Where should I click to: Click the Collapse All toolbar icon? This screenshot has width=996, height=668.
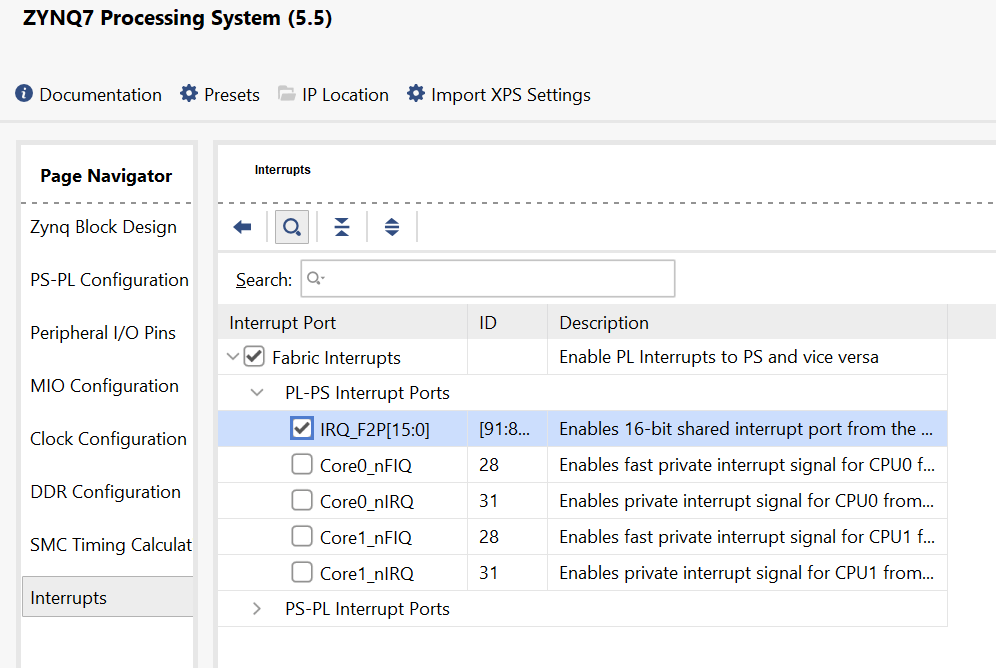click(x=342, y=227)
